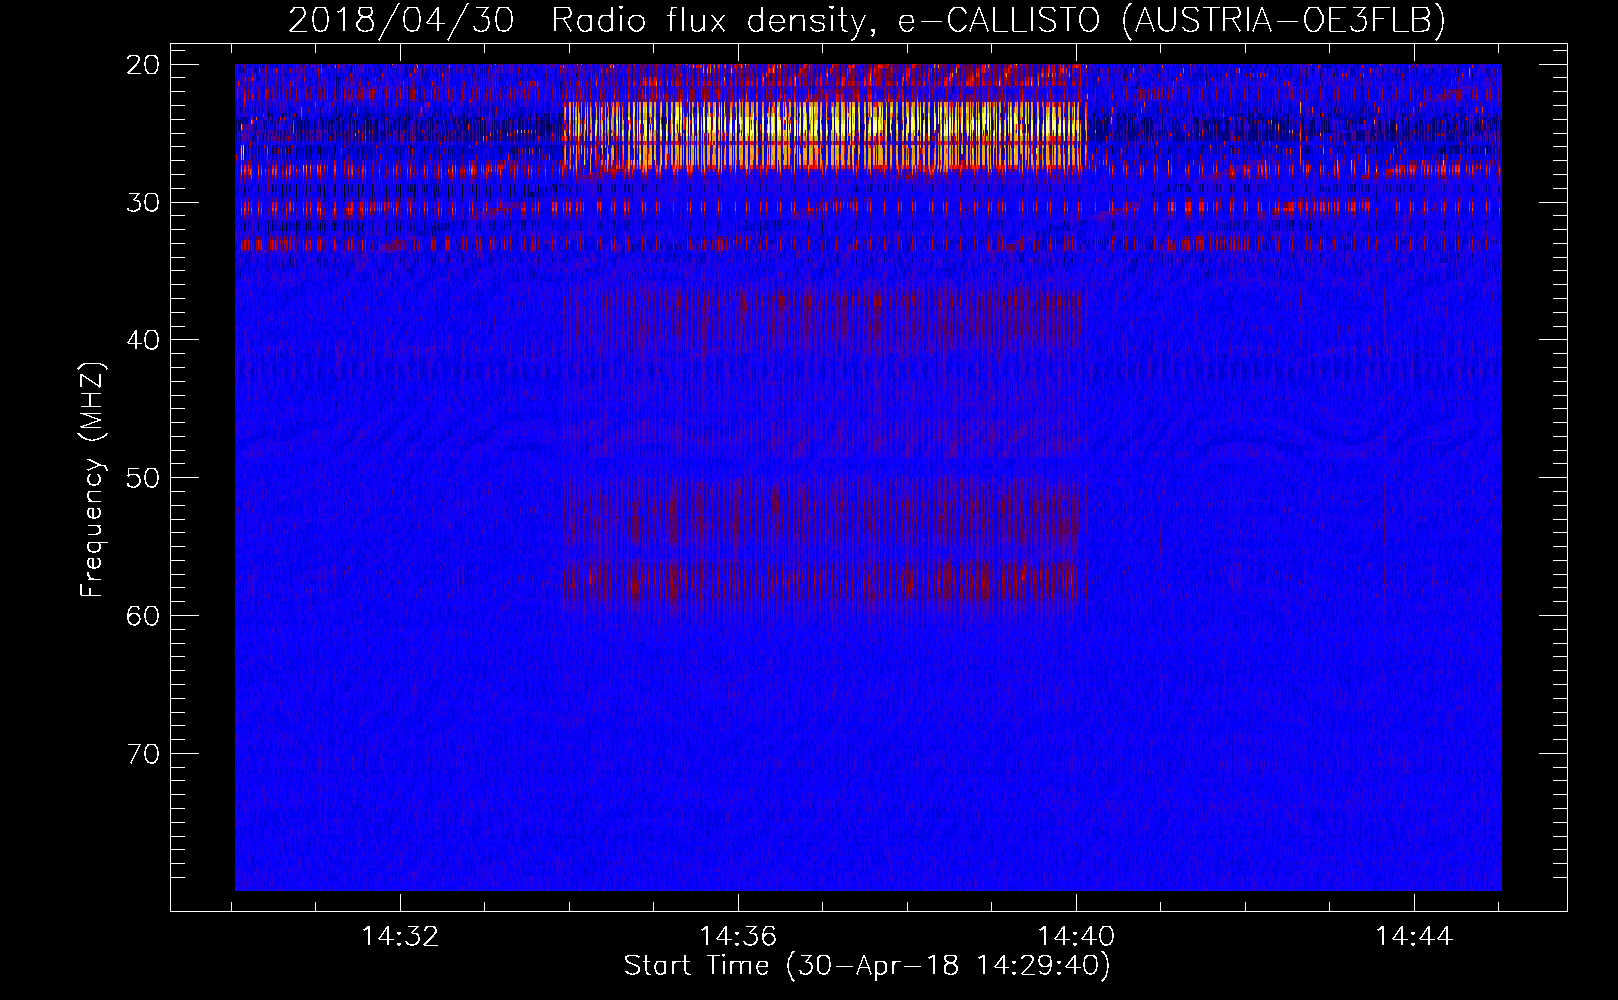Click the 40 frequency tick label
Image resolution: width=1618 pixels, height=1000 pixels.
144,340
